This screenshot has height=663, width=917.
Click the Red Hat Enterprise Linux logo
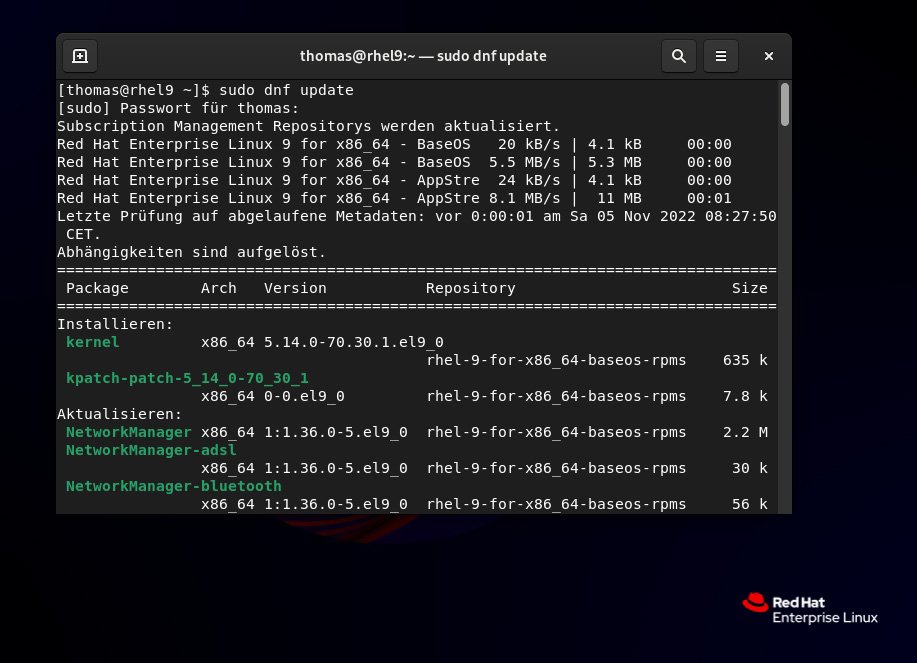click(x=808, y=606)
